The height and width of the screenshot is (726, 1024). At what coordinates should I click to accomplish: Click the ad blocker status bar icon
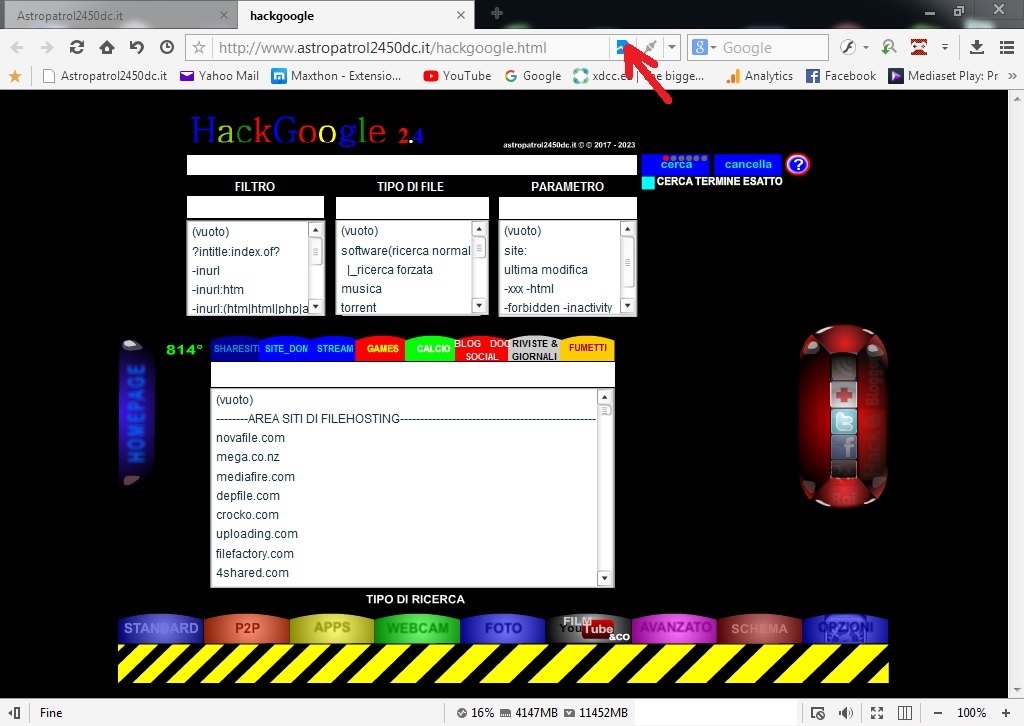coord(818,713)
